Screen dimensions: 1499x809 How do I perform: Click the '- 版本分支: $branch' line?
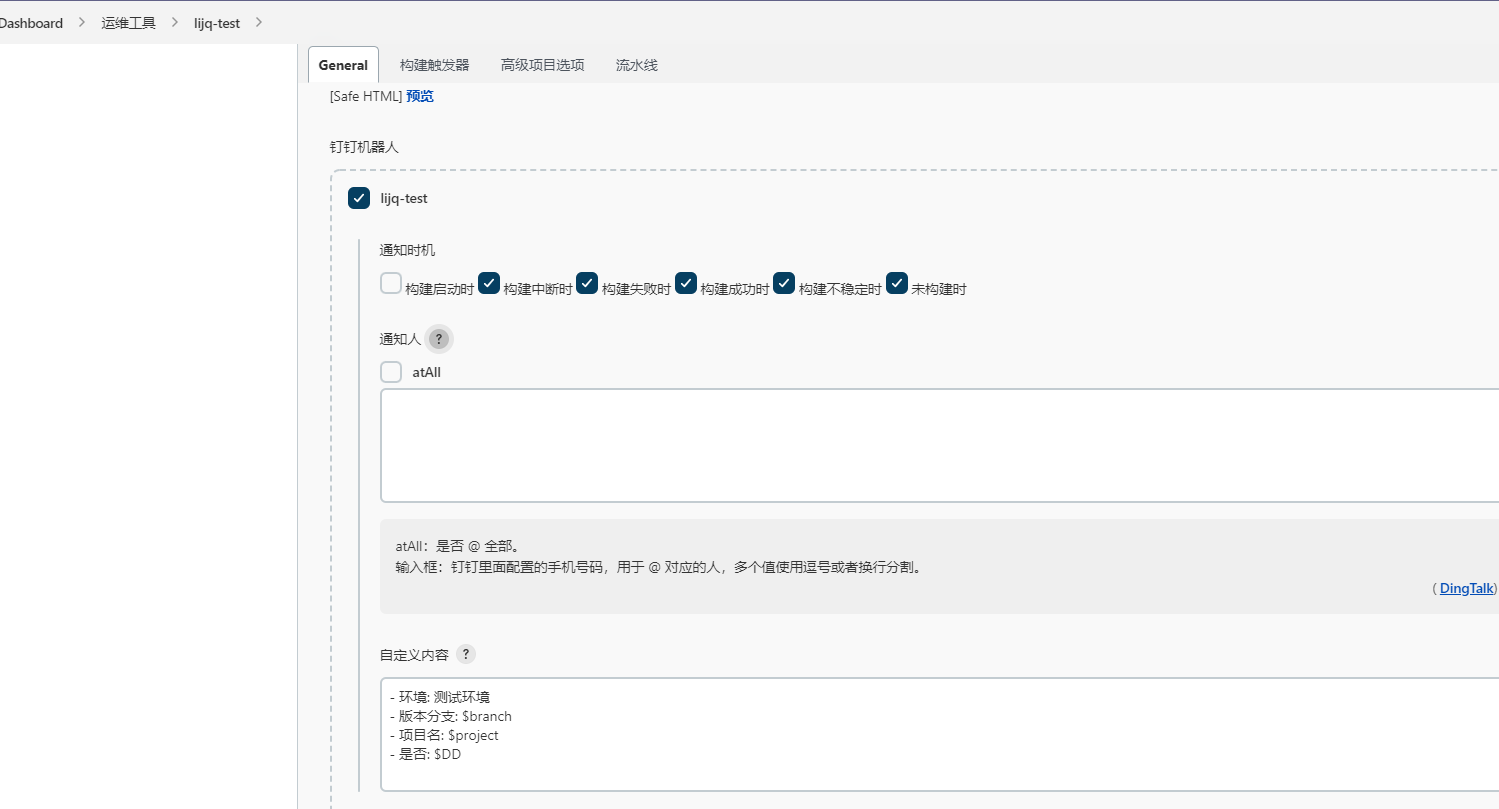pyautogui.click(x=451, y=716)
